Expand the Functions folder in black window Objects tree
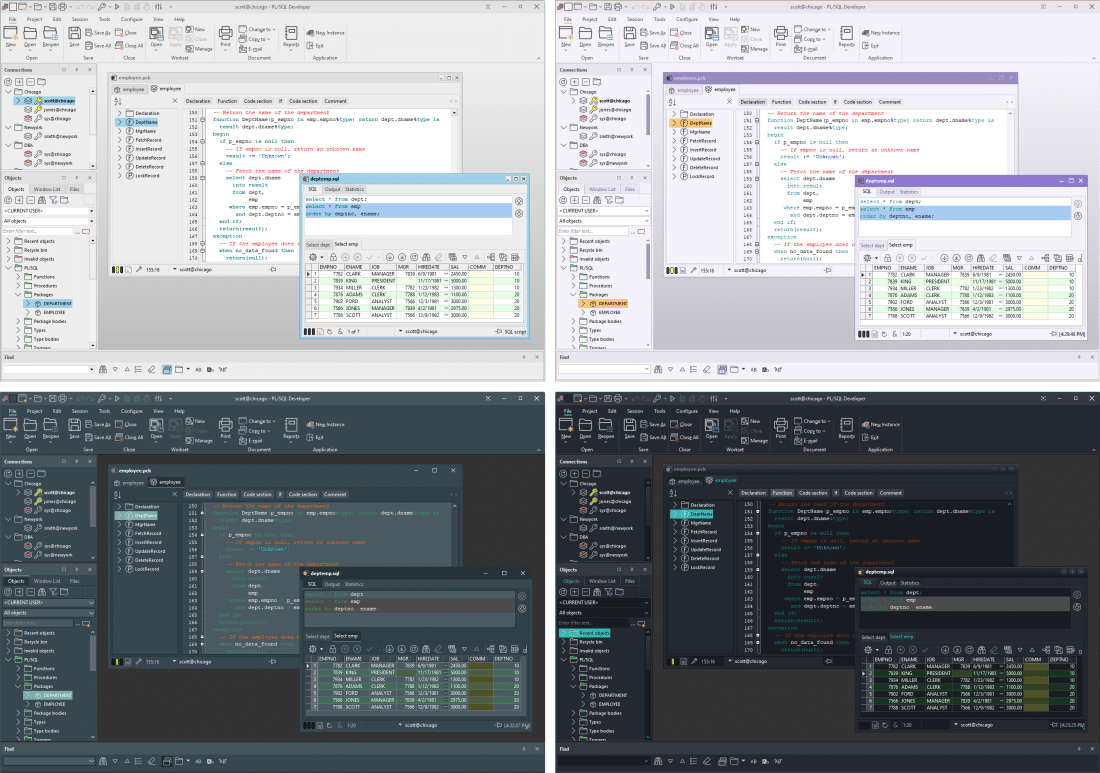1100x773 pixels. click(x=574, y=668)
